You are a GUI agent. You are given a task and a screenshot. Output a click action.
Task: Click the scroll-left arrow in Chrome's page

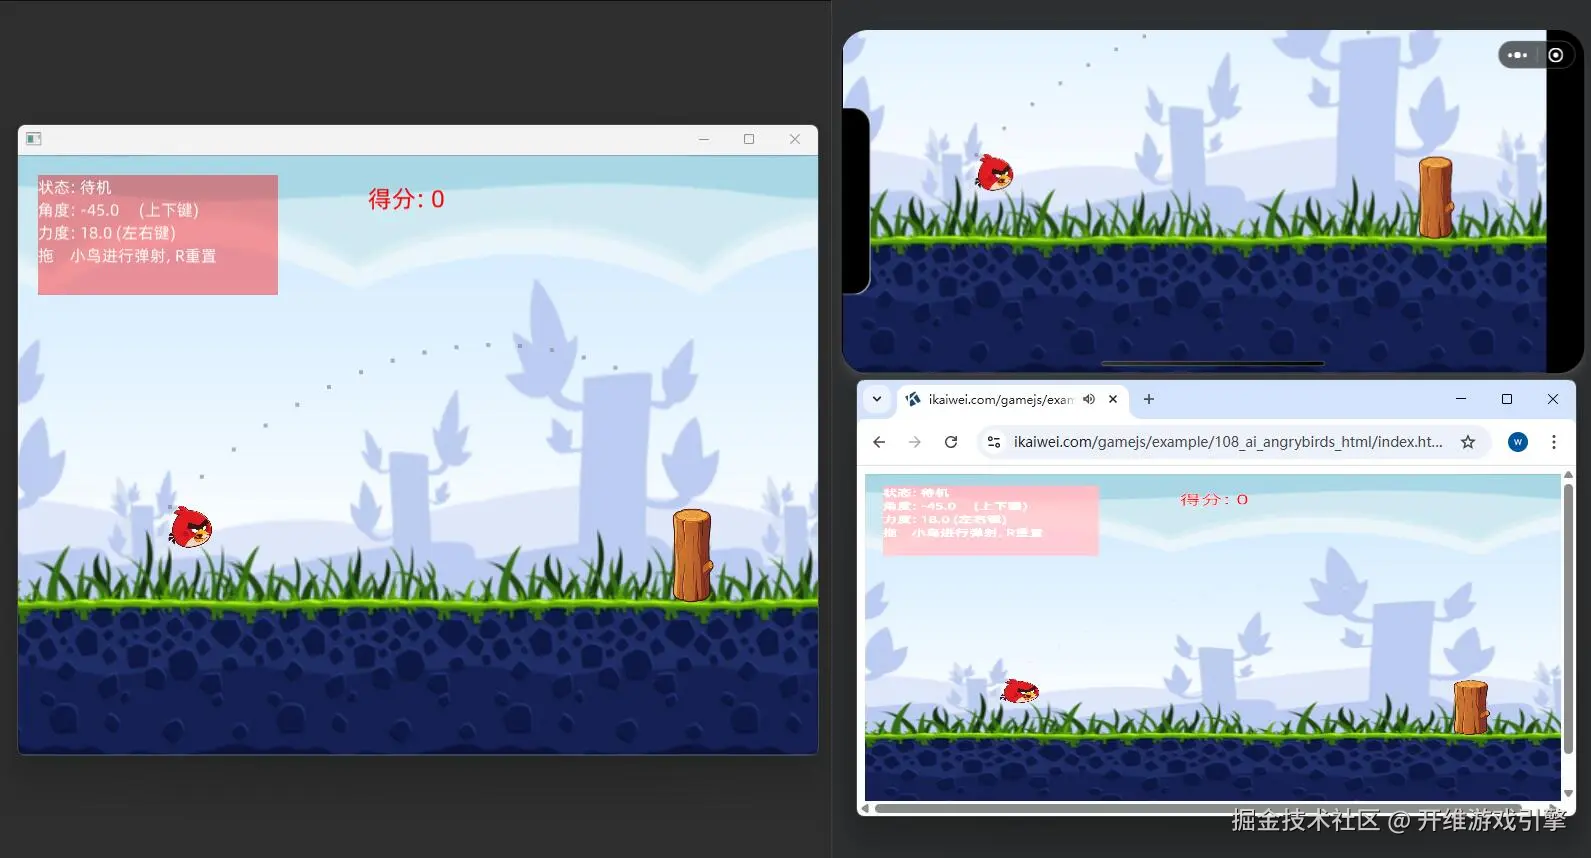tap(866, 808)
